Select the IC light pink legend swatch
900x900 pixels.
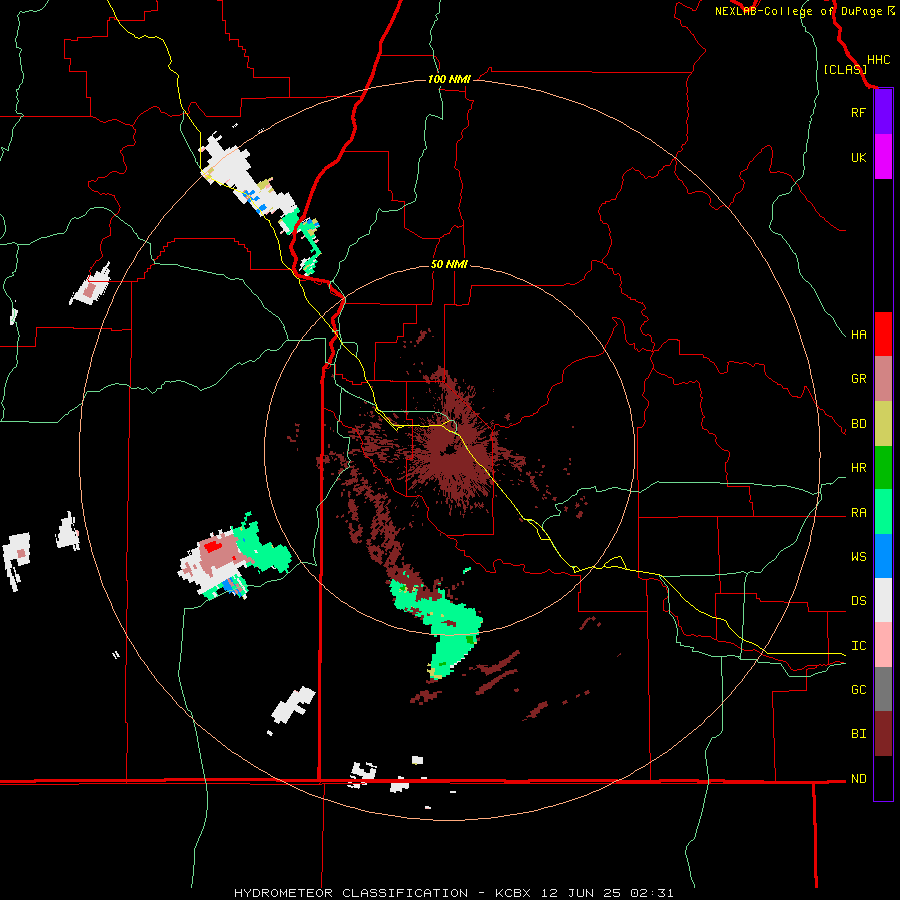coord(883,645)
